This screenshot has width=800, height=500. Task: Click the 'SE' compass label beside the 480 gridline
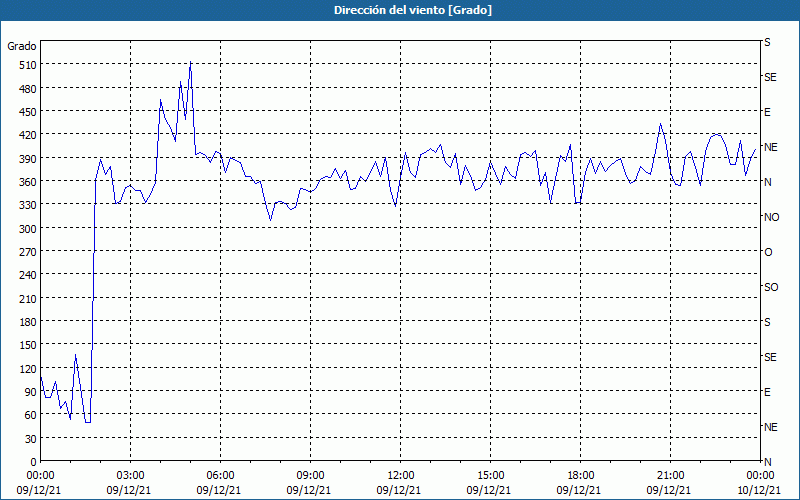(x=770, y=77)
